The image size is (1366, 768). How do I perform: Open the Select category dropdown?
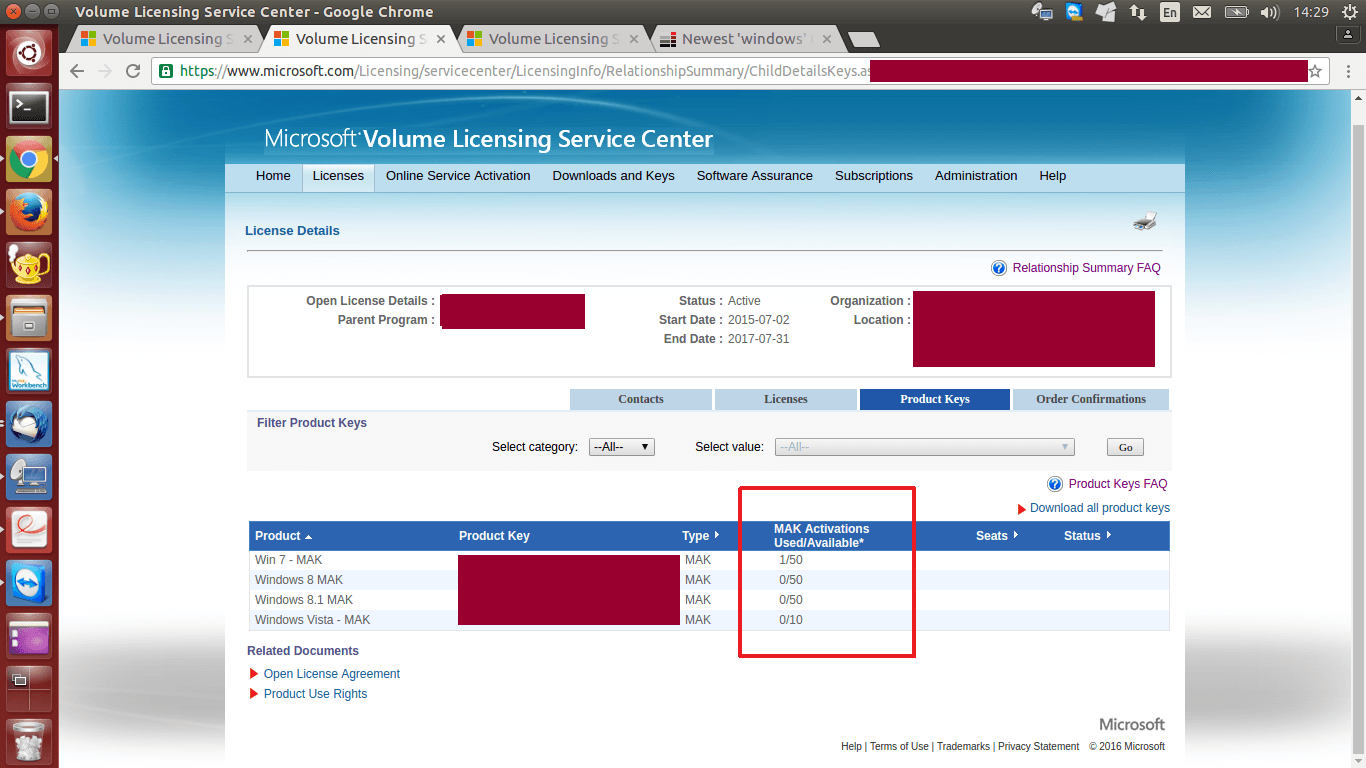(x=621, y=447)
